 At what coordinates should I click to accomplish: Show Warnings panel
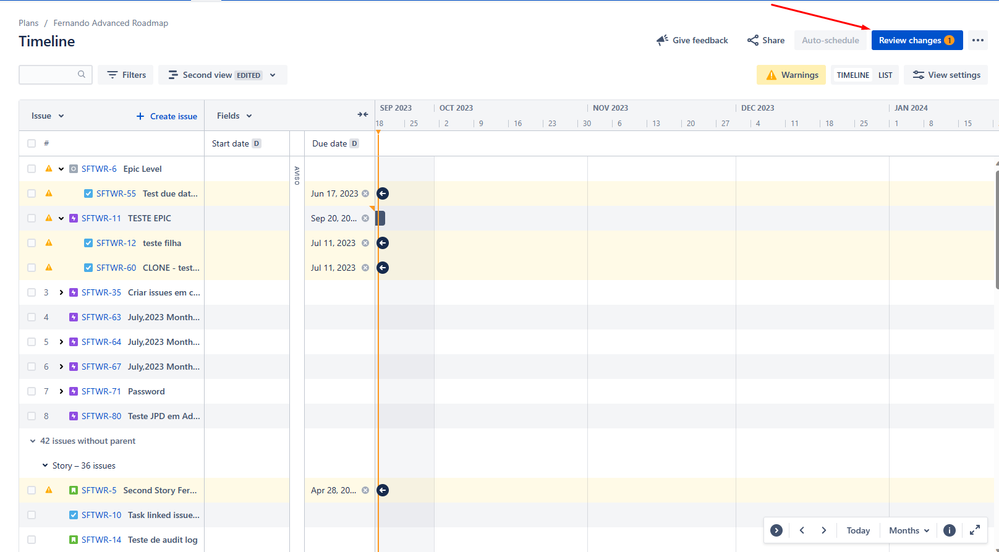coord(791,75)
